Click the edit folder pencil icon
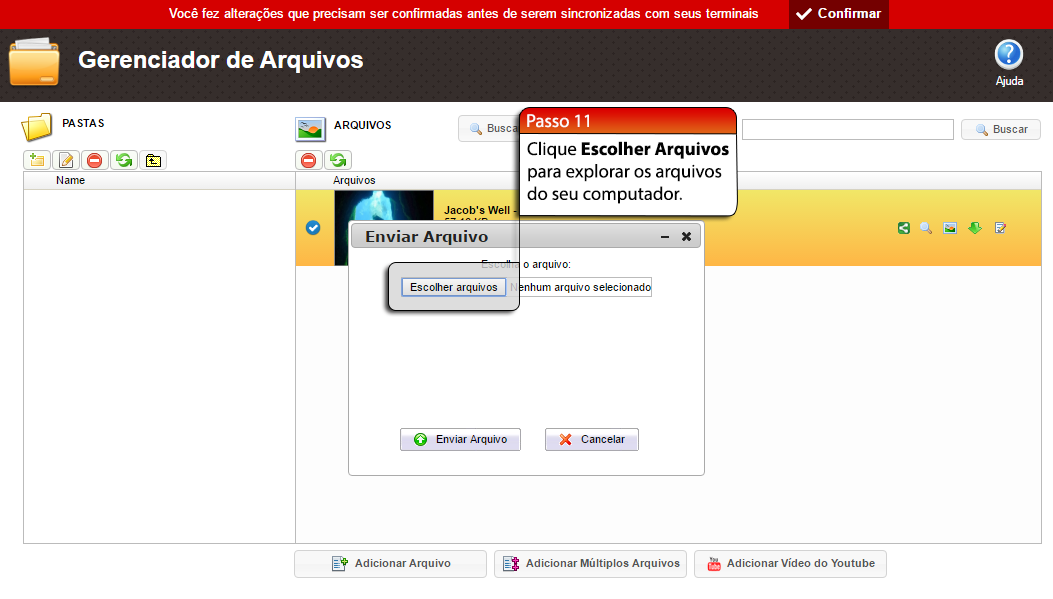 coord(66,160)
